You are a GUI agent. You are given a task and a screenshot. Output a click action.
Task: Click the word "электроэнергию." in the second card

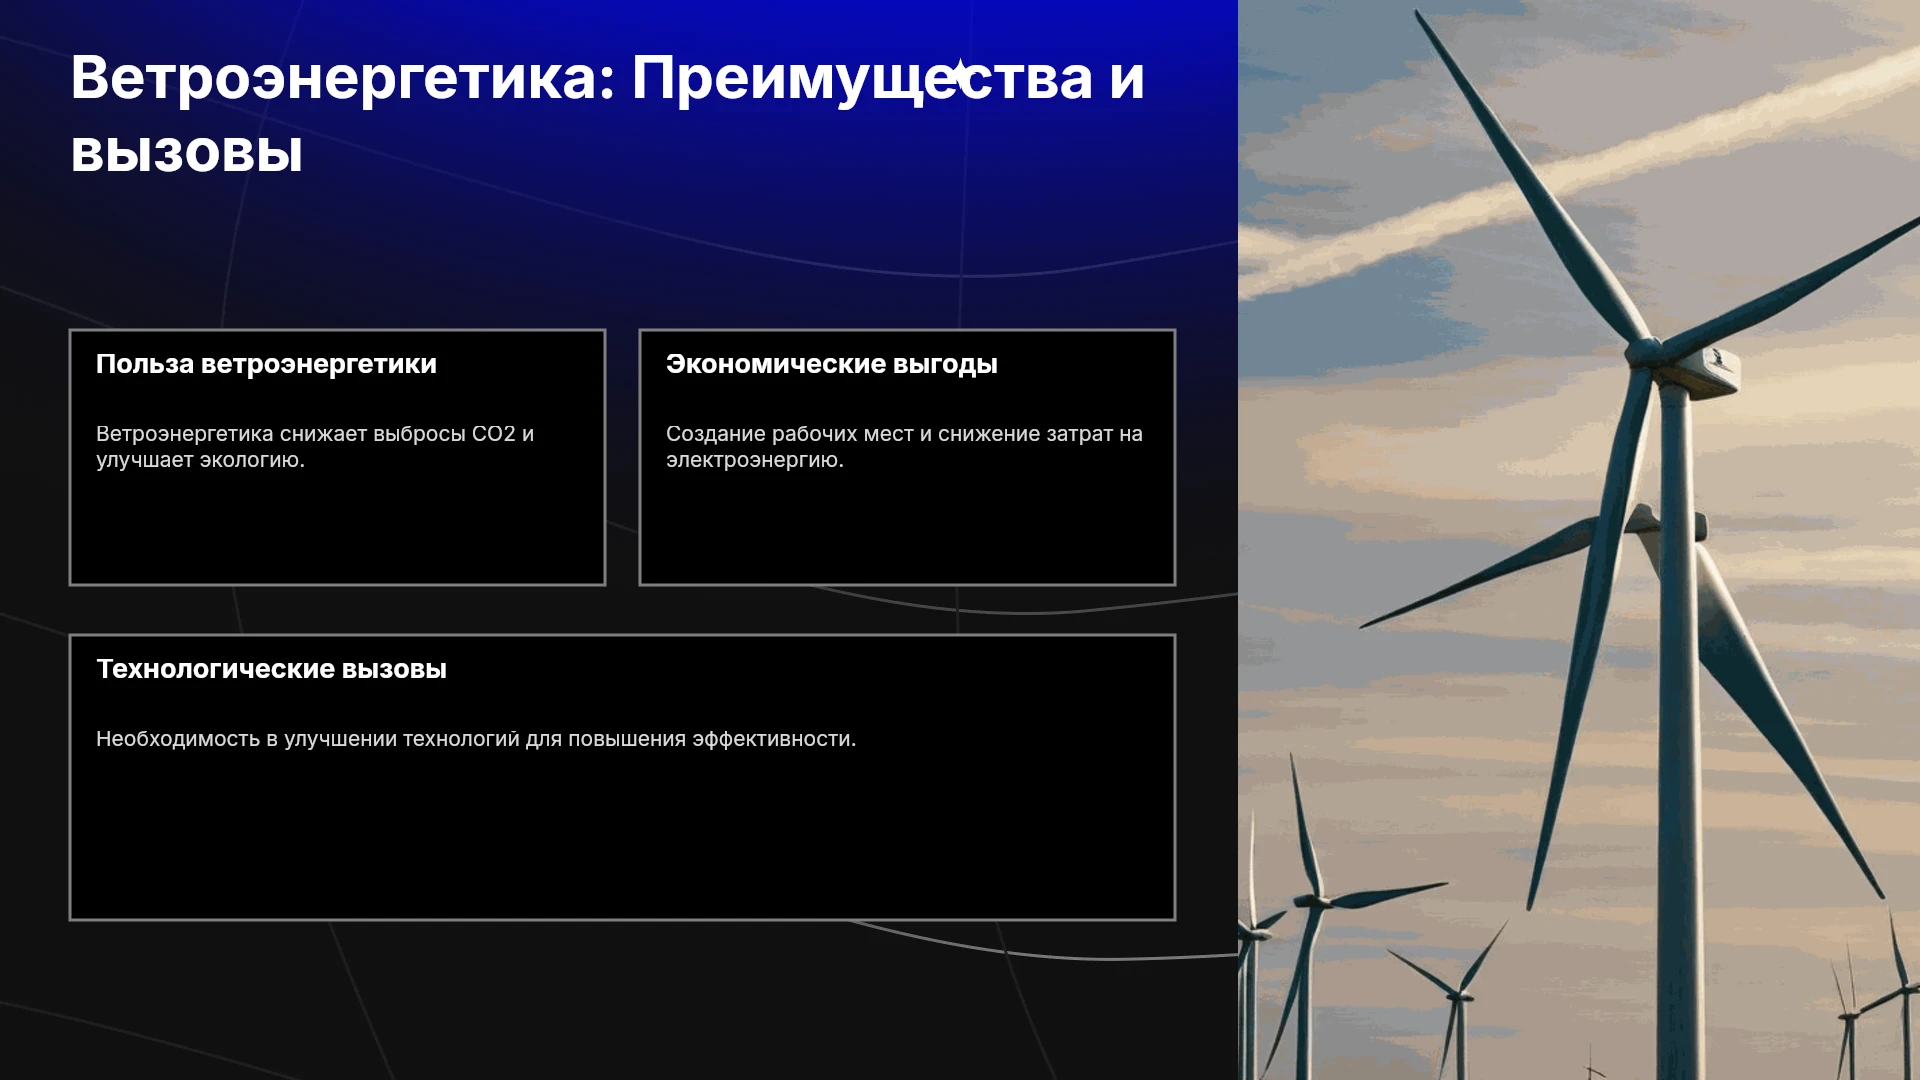click(x=755, y=460)
